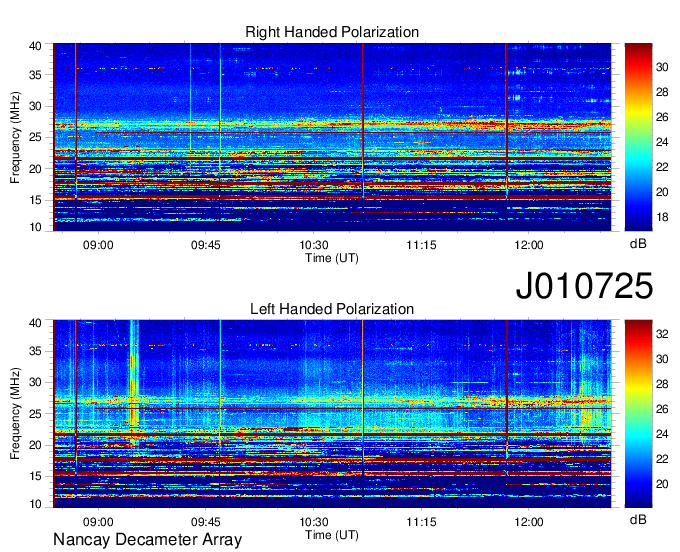Click the 28 value on top dB scale
The image size is (680, 552).
pos(662,92)
